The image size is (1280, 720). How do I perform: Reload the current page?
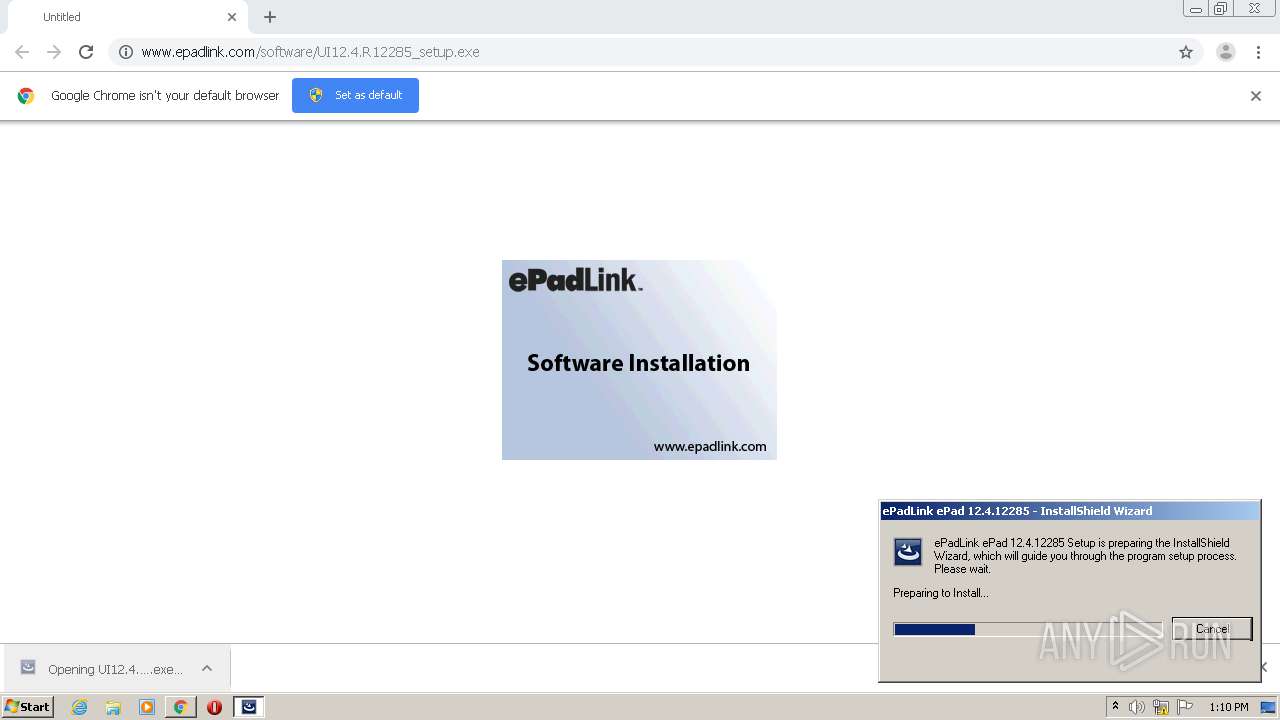click(x=86, y=52)
